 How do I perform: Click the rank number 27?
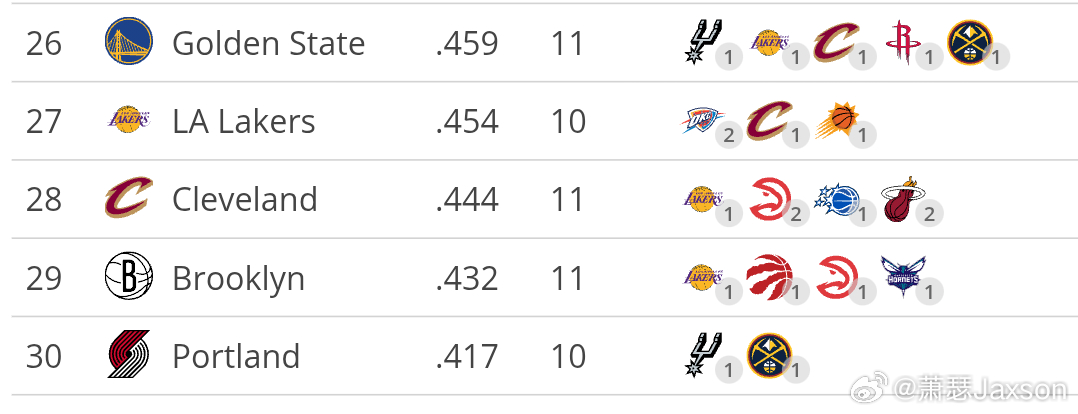coord(44,122)
